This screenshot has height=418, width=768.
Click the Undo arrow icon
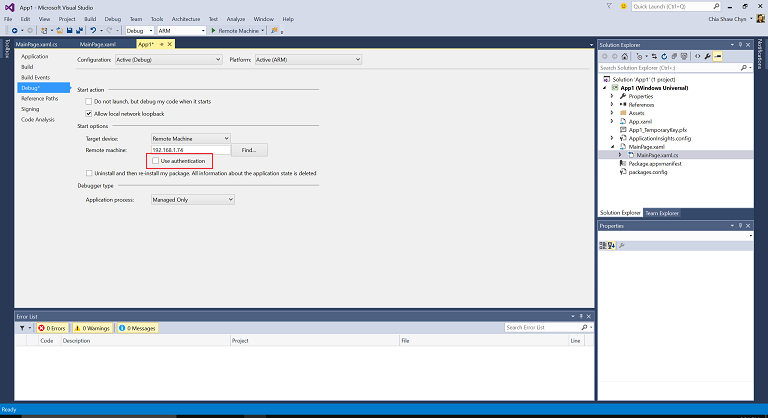(93, 30)
